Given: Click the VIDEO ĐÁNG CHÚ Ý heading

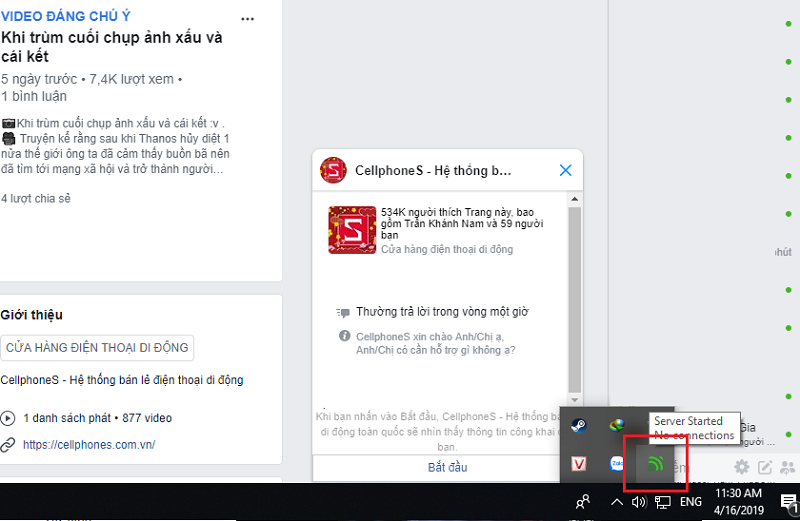Looking at the screenshot, I should (65, 16).
